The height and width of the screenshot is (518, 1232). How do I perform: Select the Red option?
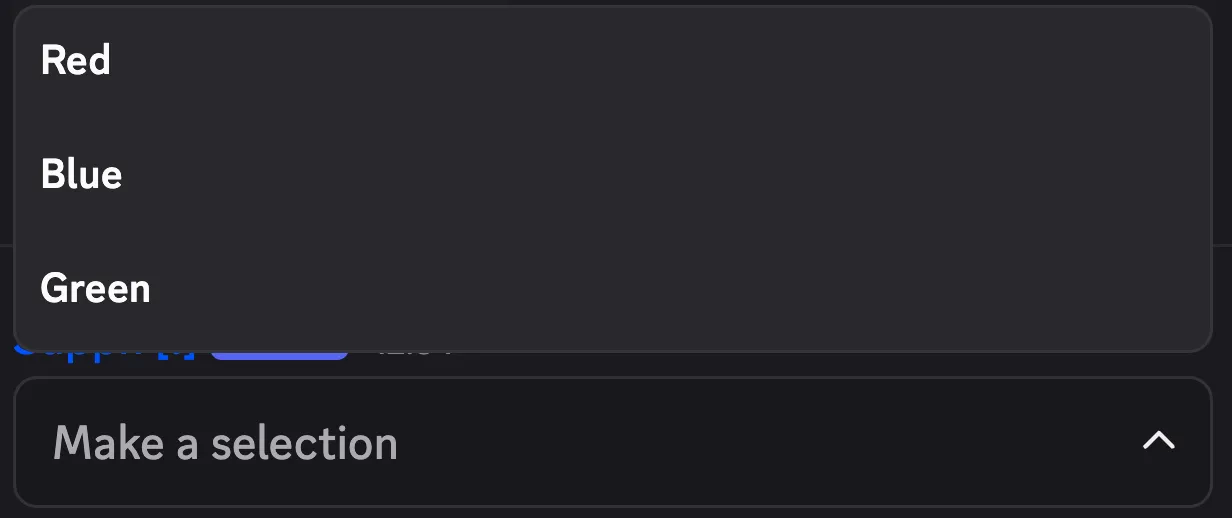click(76, 61)
